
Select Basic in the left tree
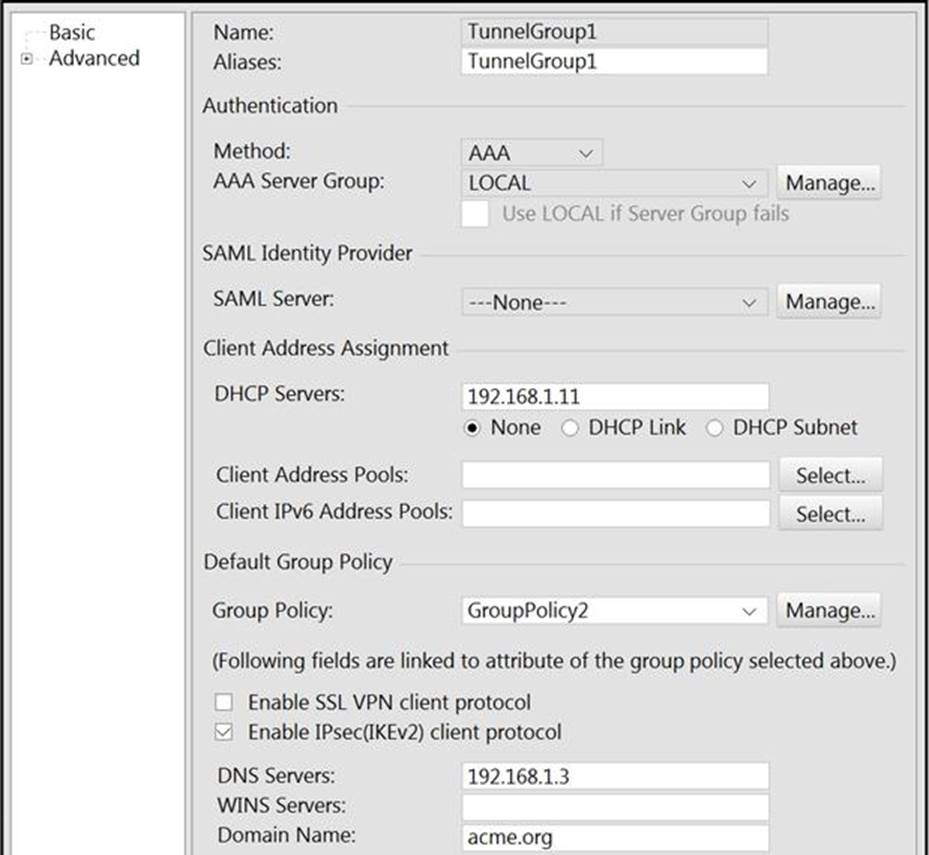pyautogui.click(x=72, y=32)
